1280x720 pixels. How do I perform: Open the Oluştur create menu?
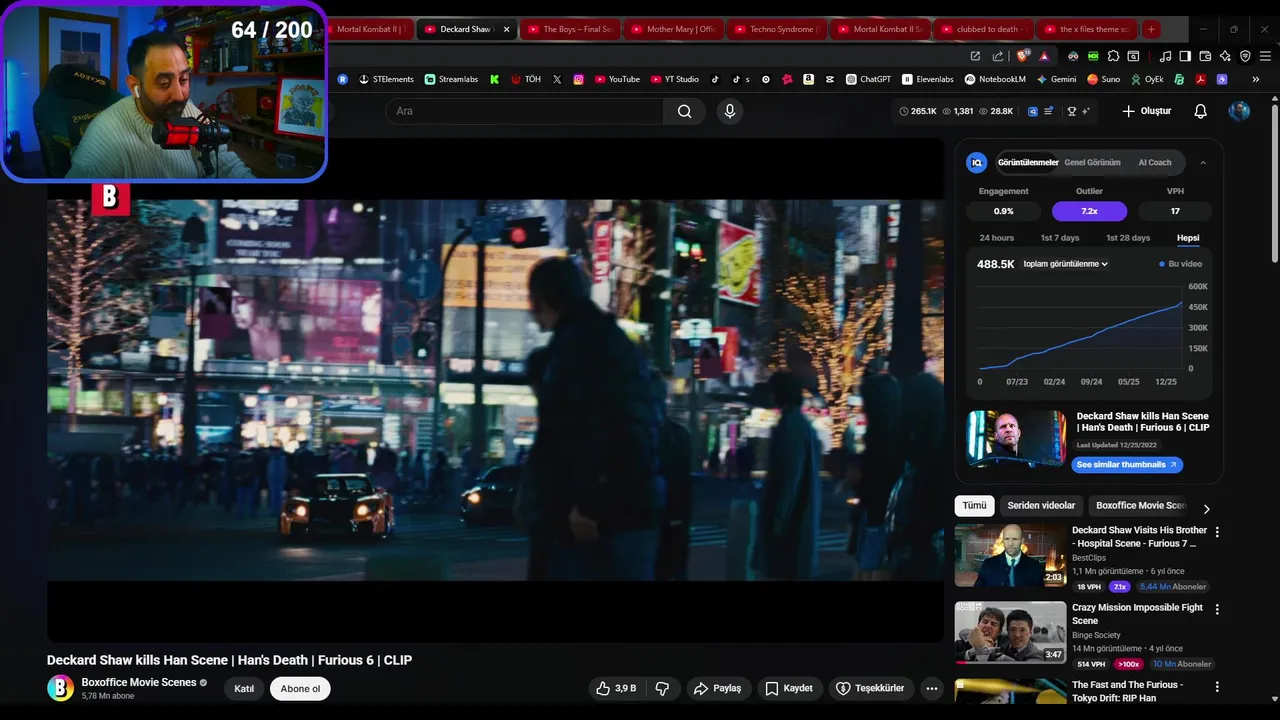(x=1147, y=111)
